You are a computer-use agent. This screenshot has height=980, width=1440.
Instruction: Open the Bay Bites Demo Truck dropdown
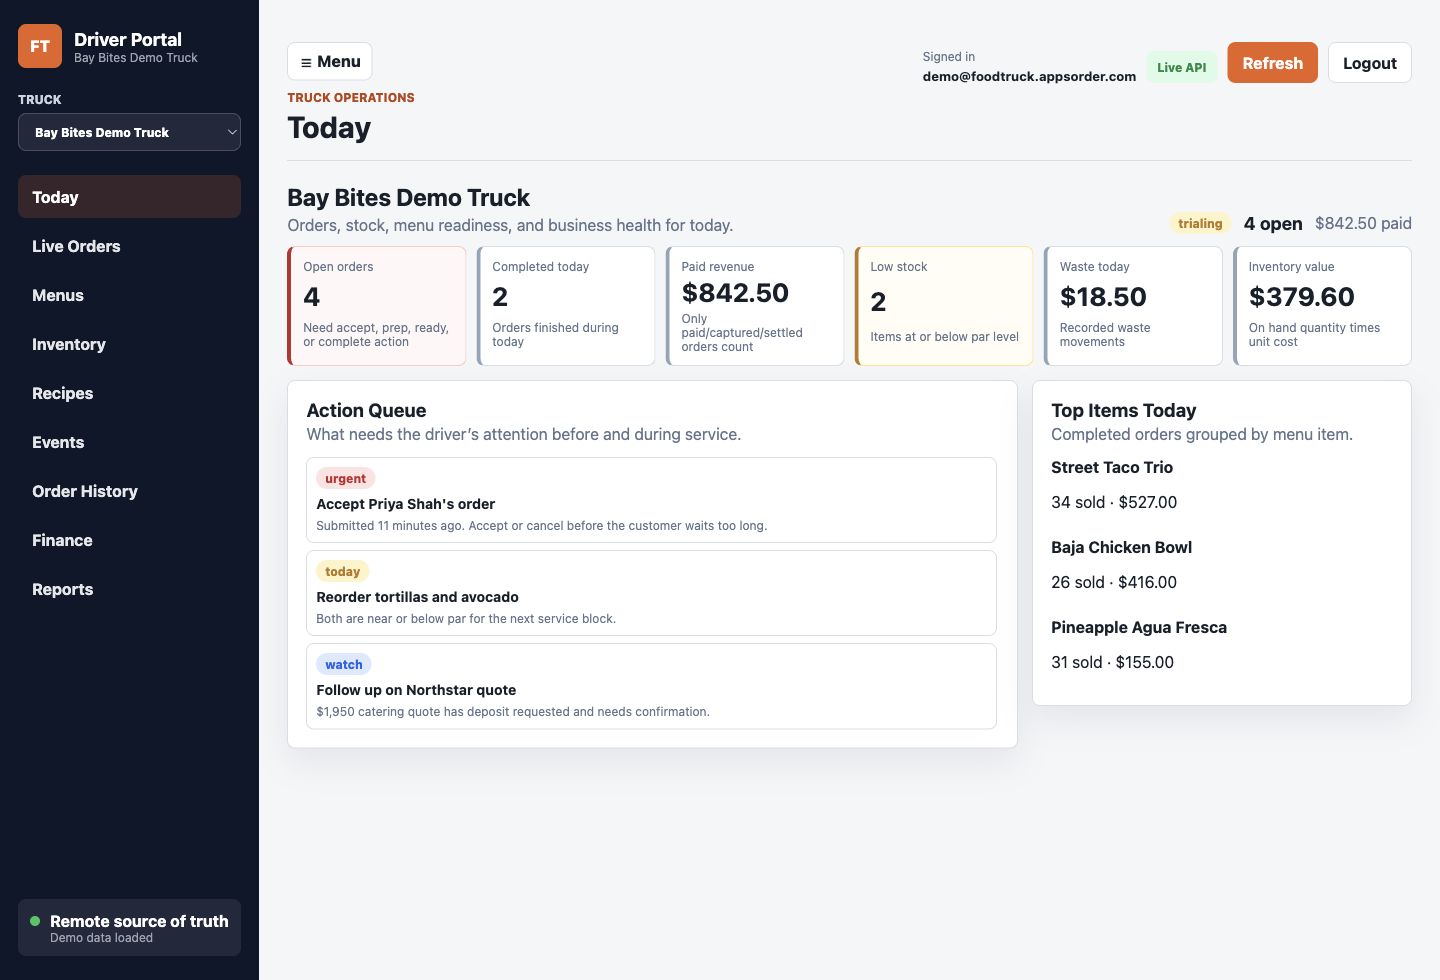click(x=129, y=132)
